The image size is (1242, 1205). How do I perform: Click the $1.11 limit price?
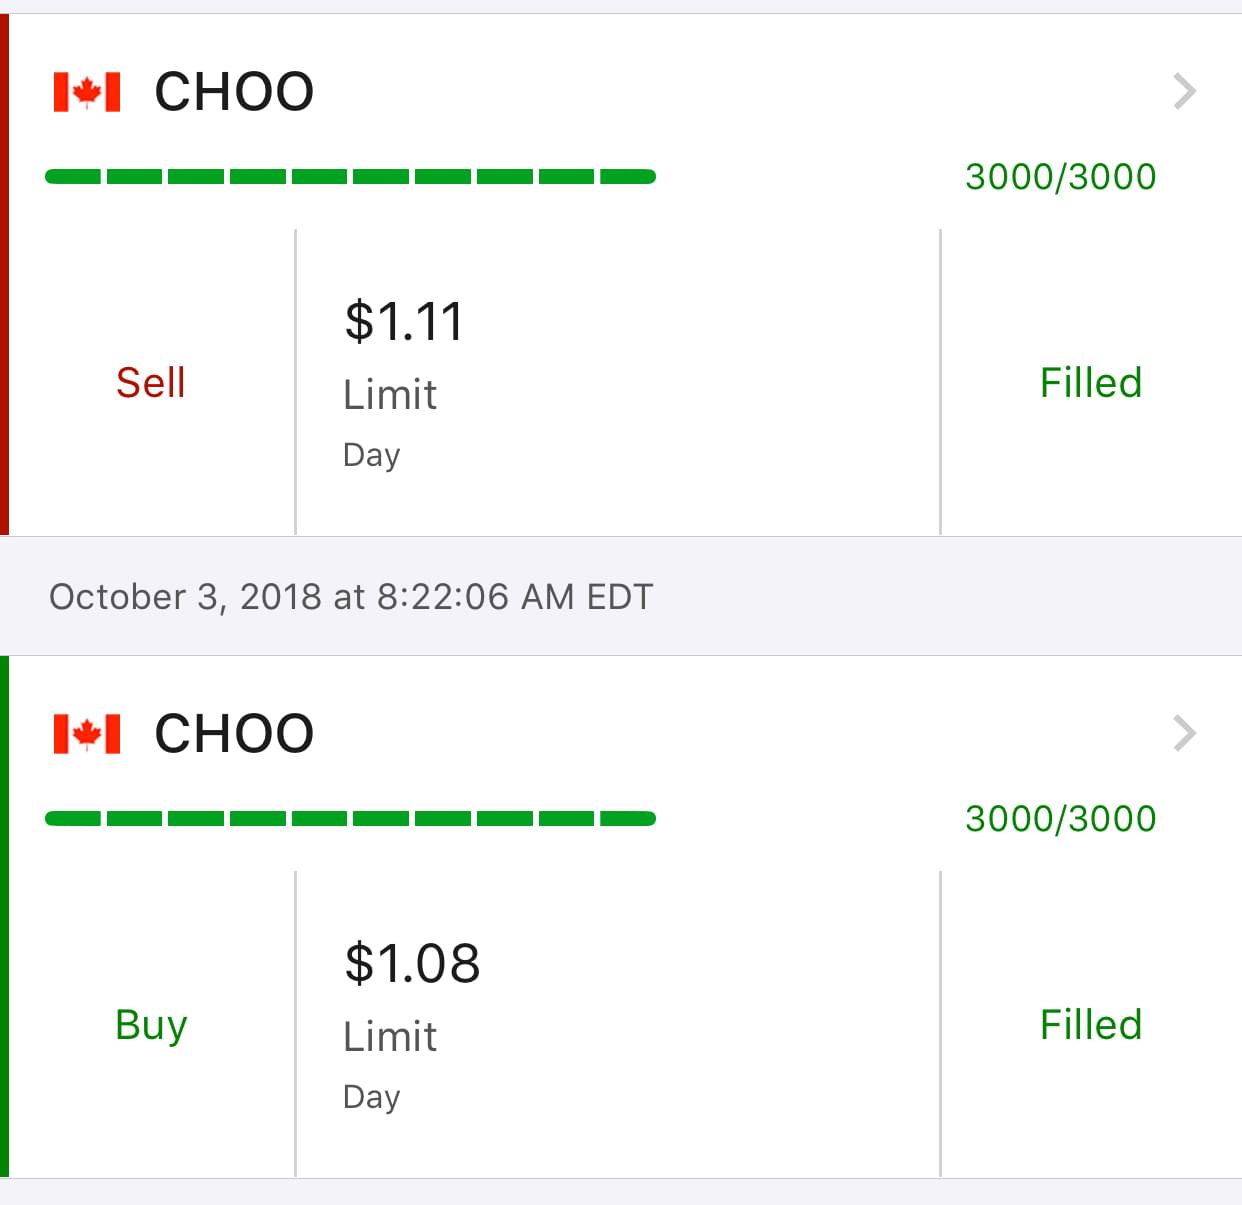coord(404,322)
